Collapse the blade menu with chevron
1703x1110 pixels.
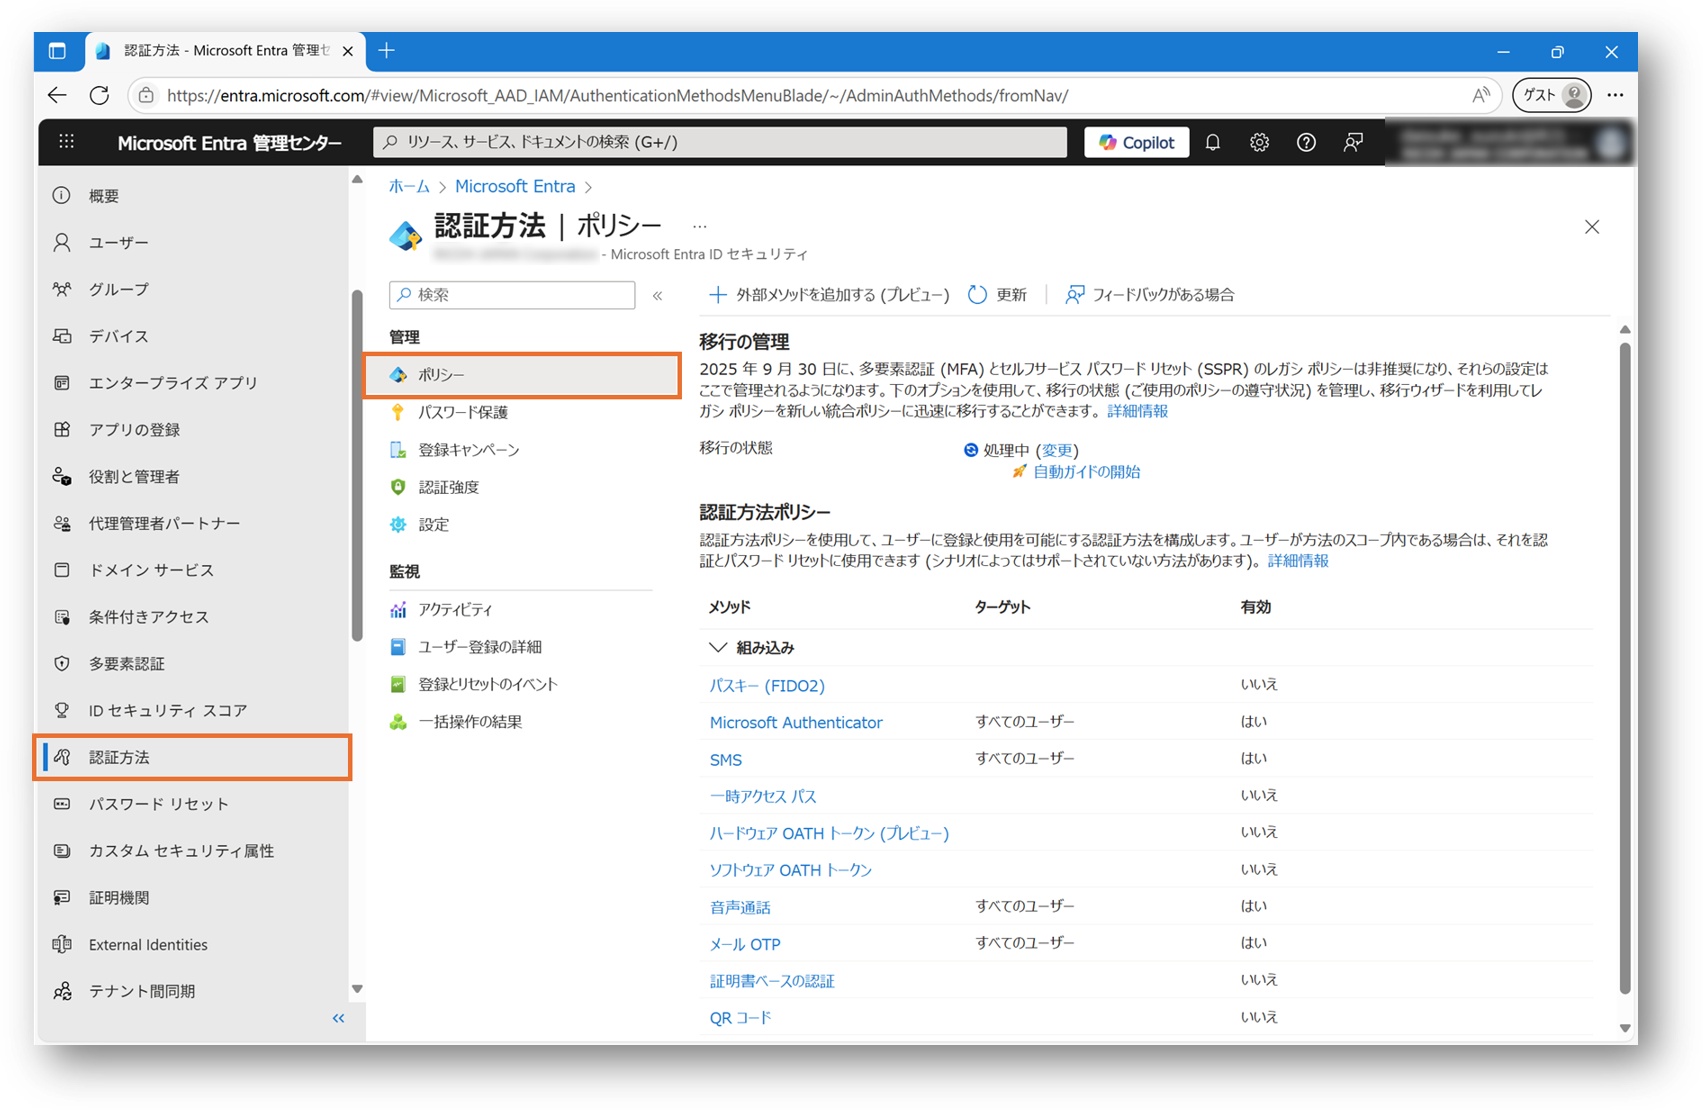click(x=658, y=295)
